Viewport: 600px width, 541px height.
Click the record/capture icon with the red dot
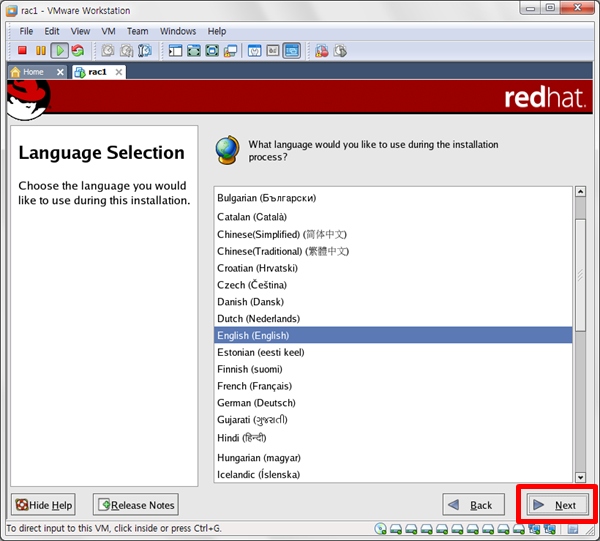(x=321, y=51)
